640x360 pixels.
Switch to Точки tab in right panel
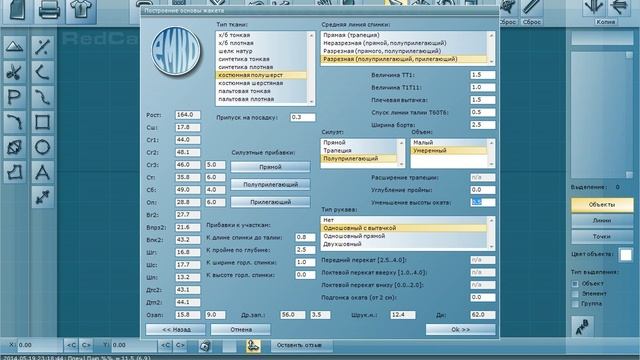pos(602,236)
